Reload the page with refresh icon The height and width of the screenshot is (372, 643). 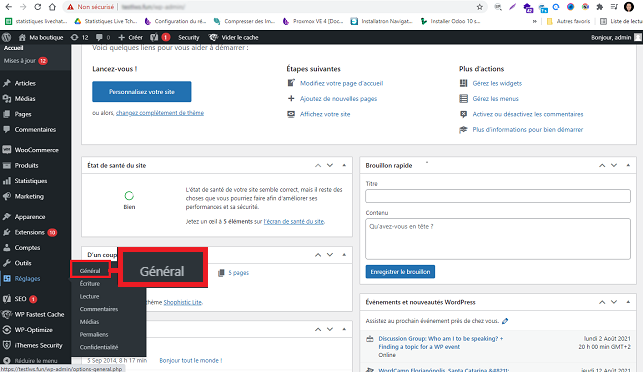[37, 7]
